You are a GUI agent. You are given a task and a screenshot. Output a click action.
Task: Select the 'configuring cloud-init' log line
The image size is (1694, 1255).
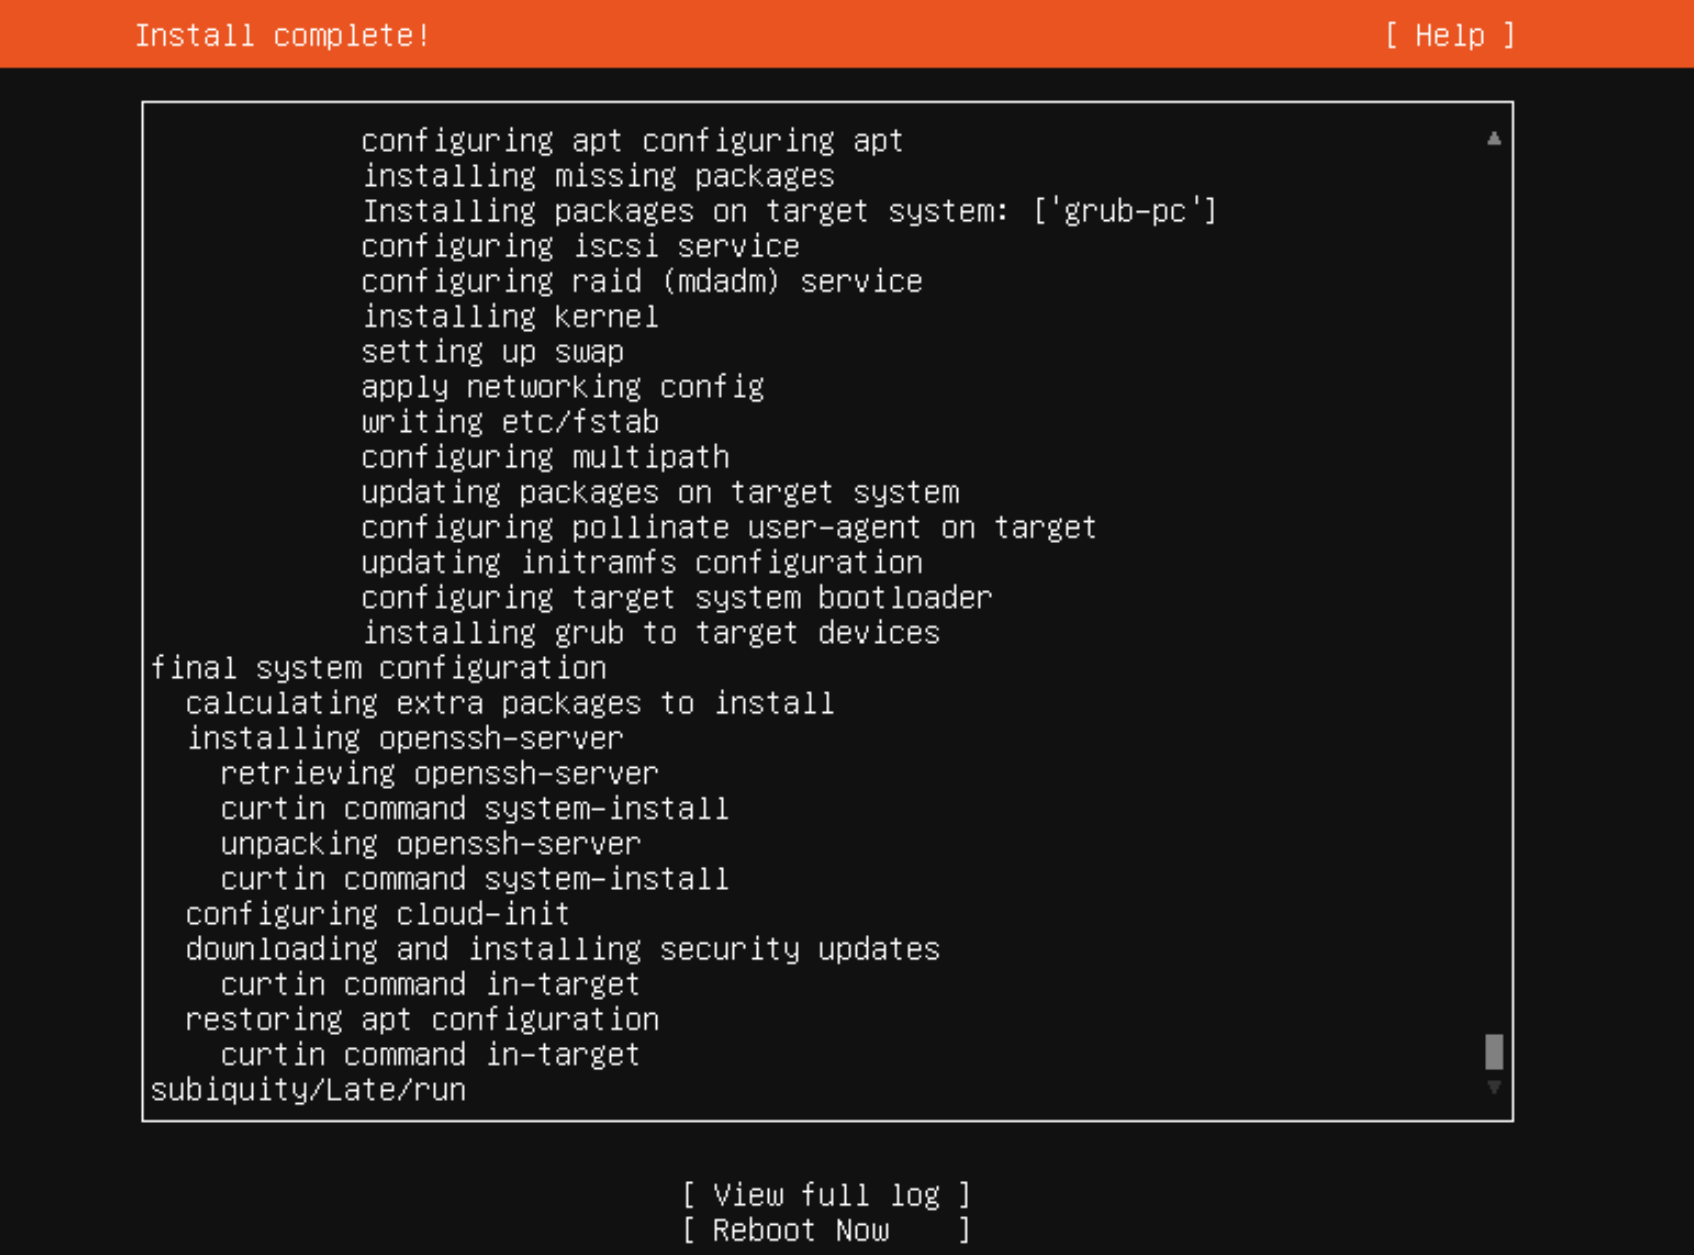pyautogui.click(x=377, y=914)
